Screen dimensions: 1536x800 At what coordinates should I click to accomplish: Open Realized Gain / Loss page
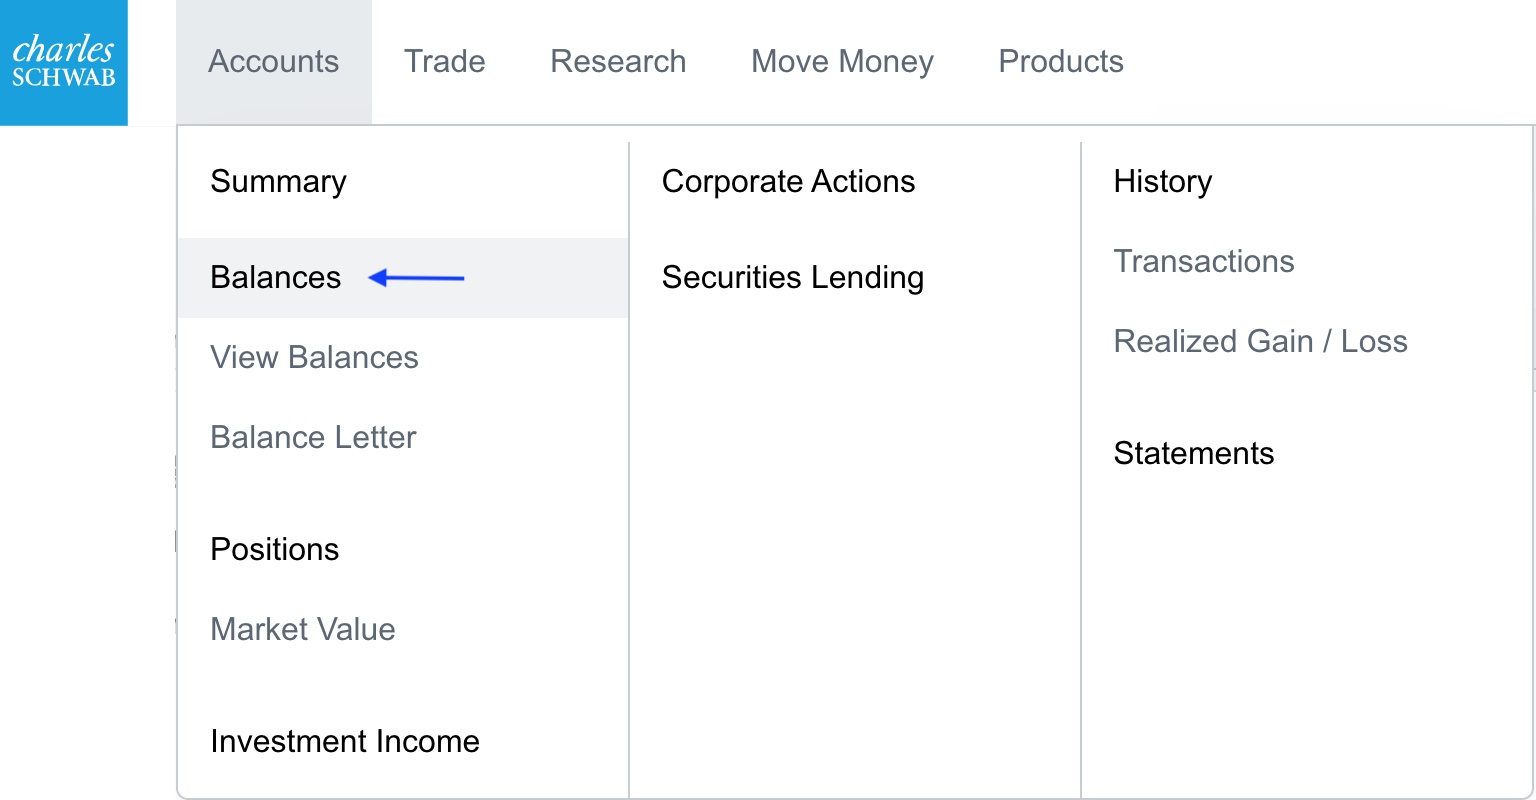point(1260,342)
